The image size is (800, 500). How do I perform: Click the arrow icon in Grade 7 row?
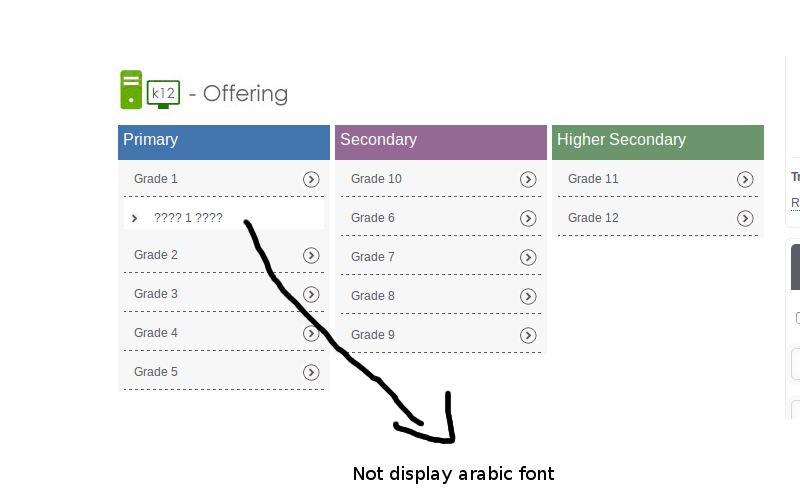pos(528,257)
